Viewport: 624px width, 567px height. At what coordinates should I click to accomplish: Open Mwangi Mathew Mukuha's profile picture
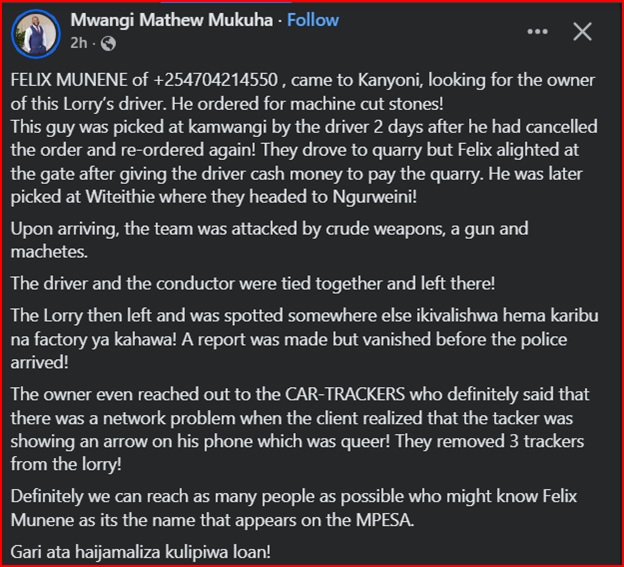[35, 32]
